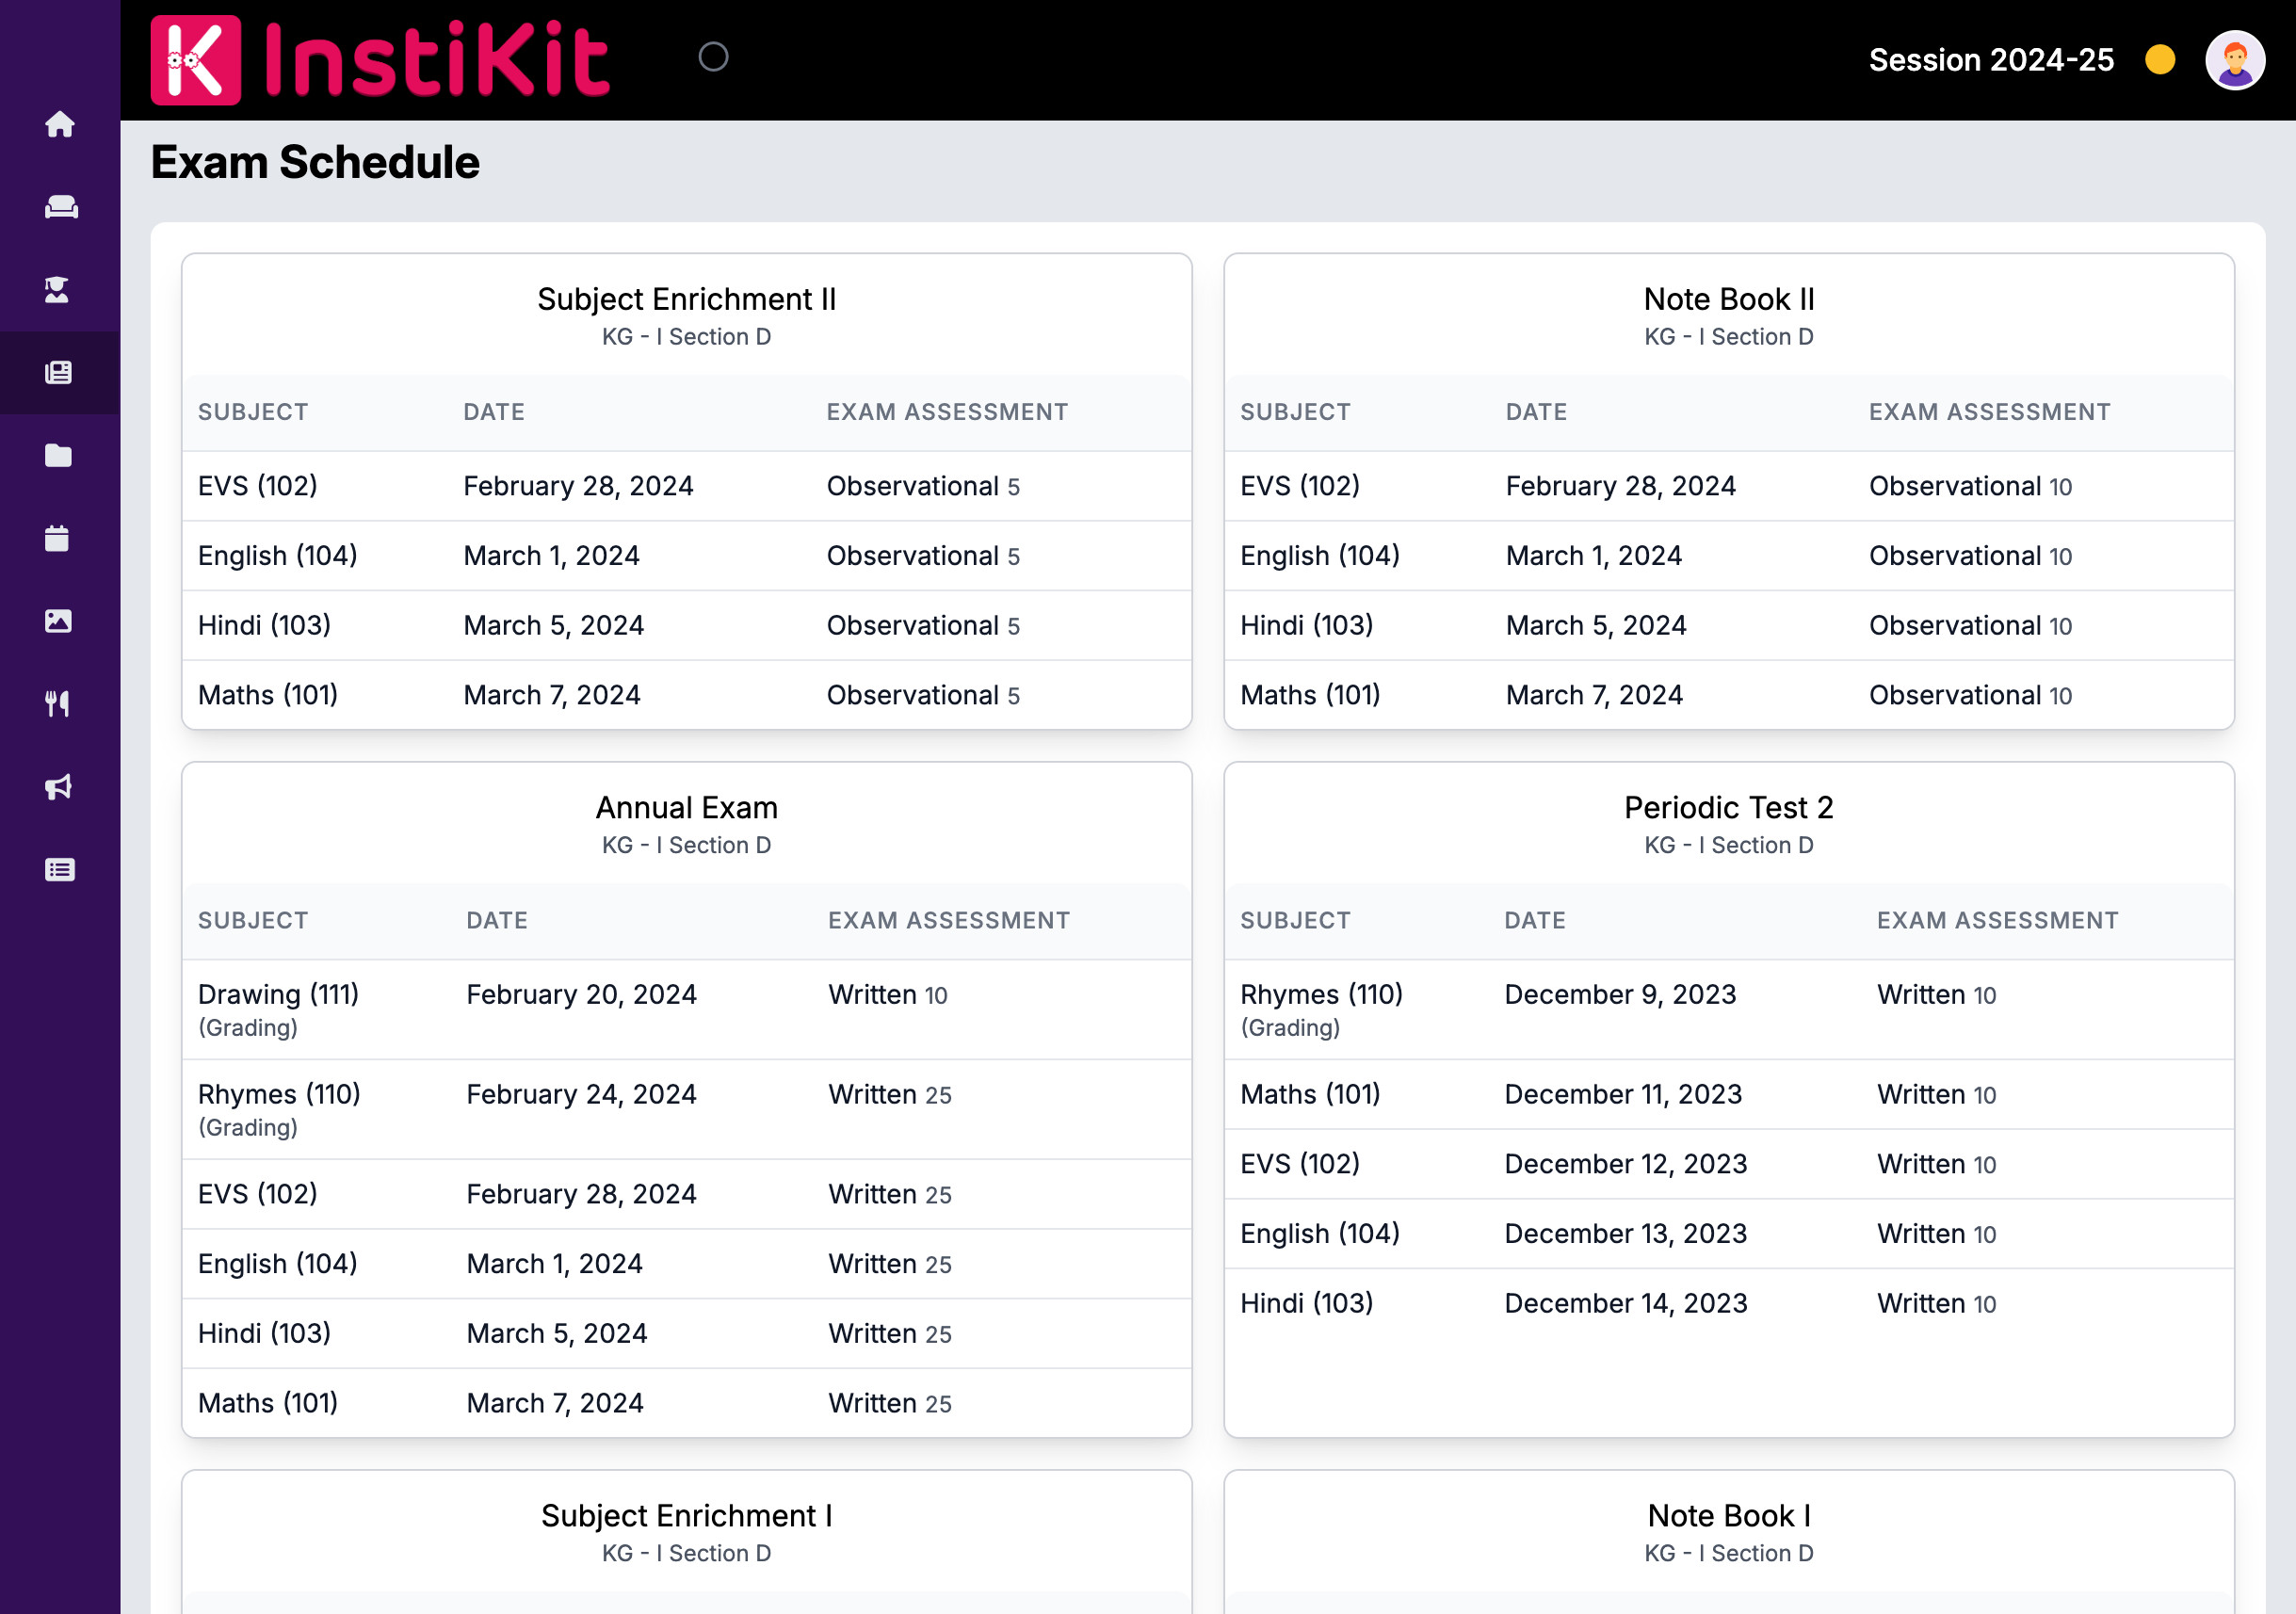
Task: Open the image gallery icon in sidebar
Action: coord(59,621)
